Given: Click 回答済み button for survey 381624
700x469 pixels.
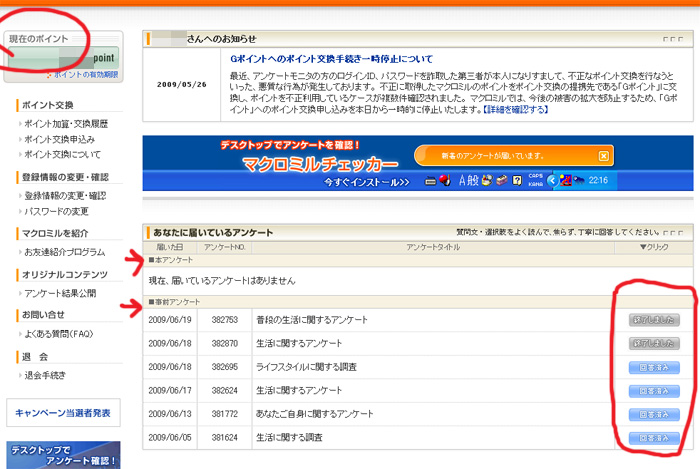Looking at the screenshot, I should pos(654,438).
